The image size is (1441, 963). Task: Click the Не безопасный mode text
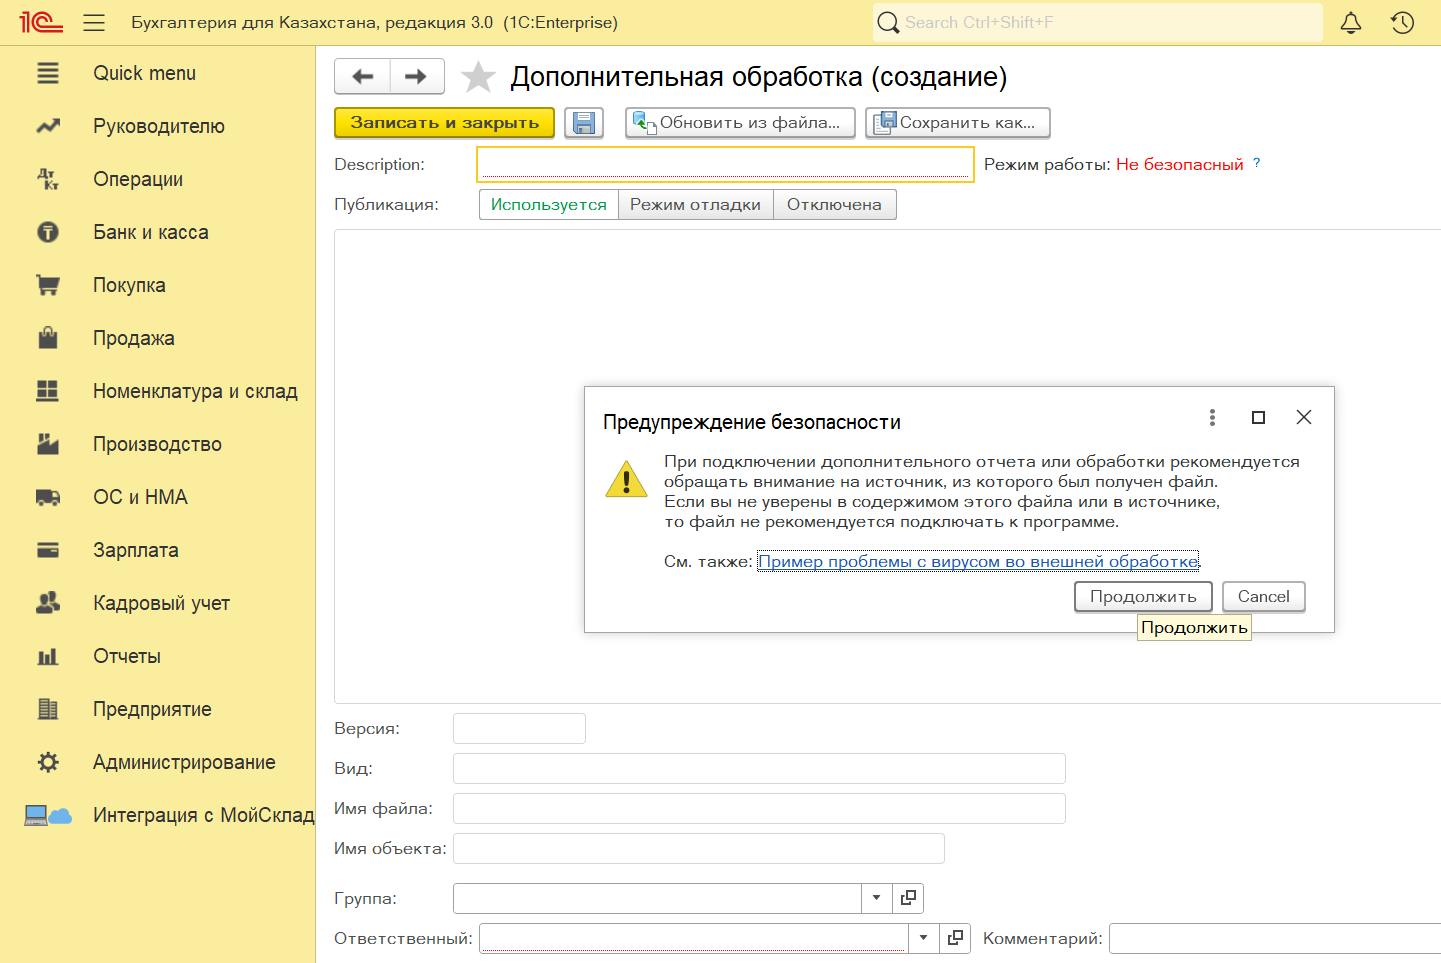click(1180, 164)
